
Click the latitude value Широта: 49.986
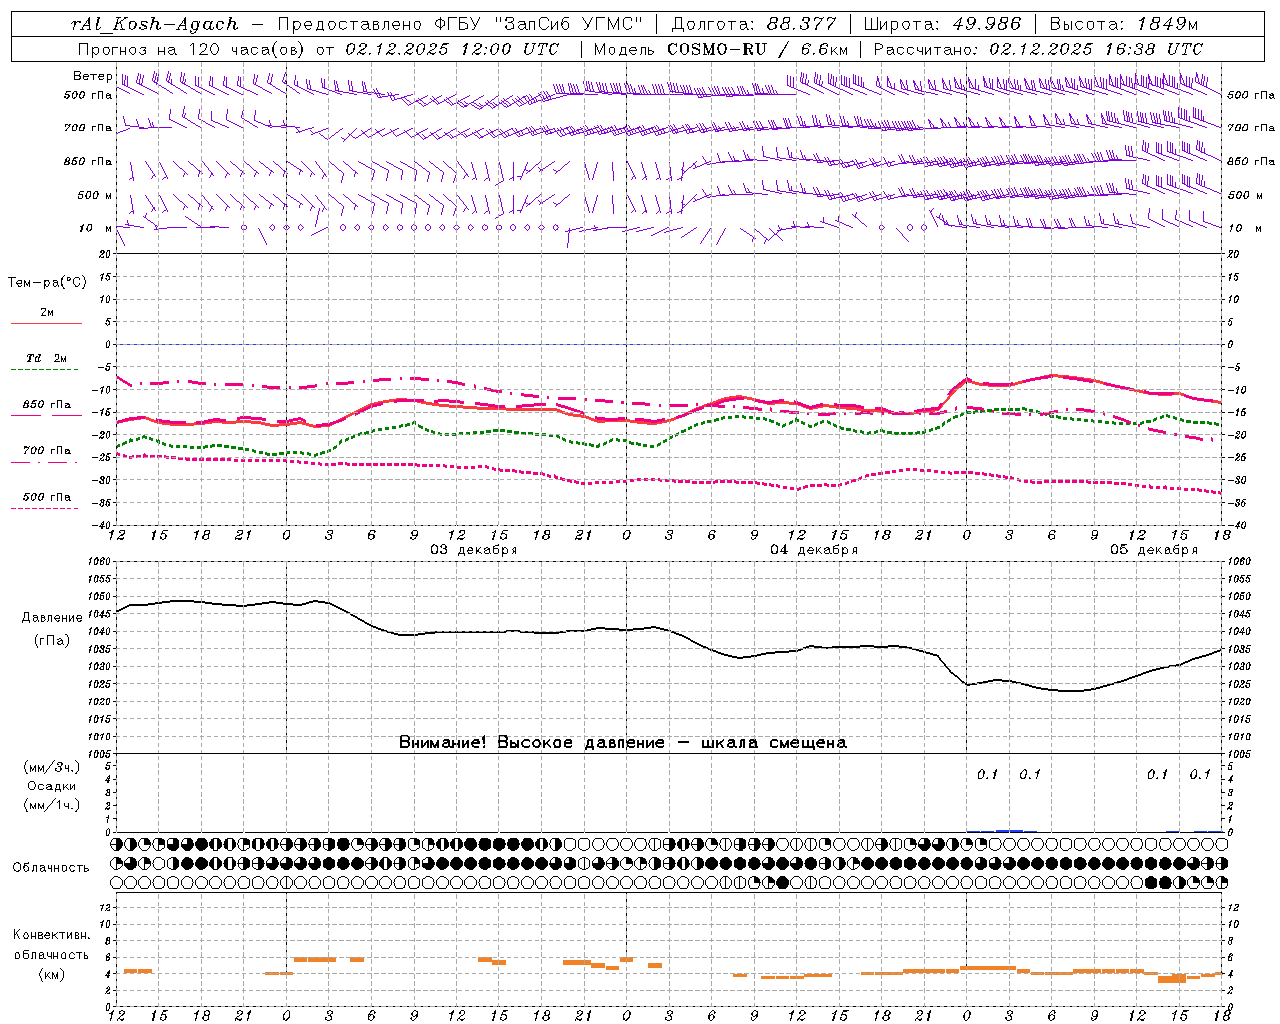coord(942,24)
